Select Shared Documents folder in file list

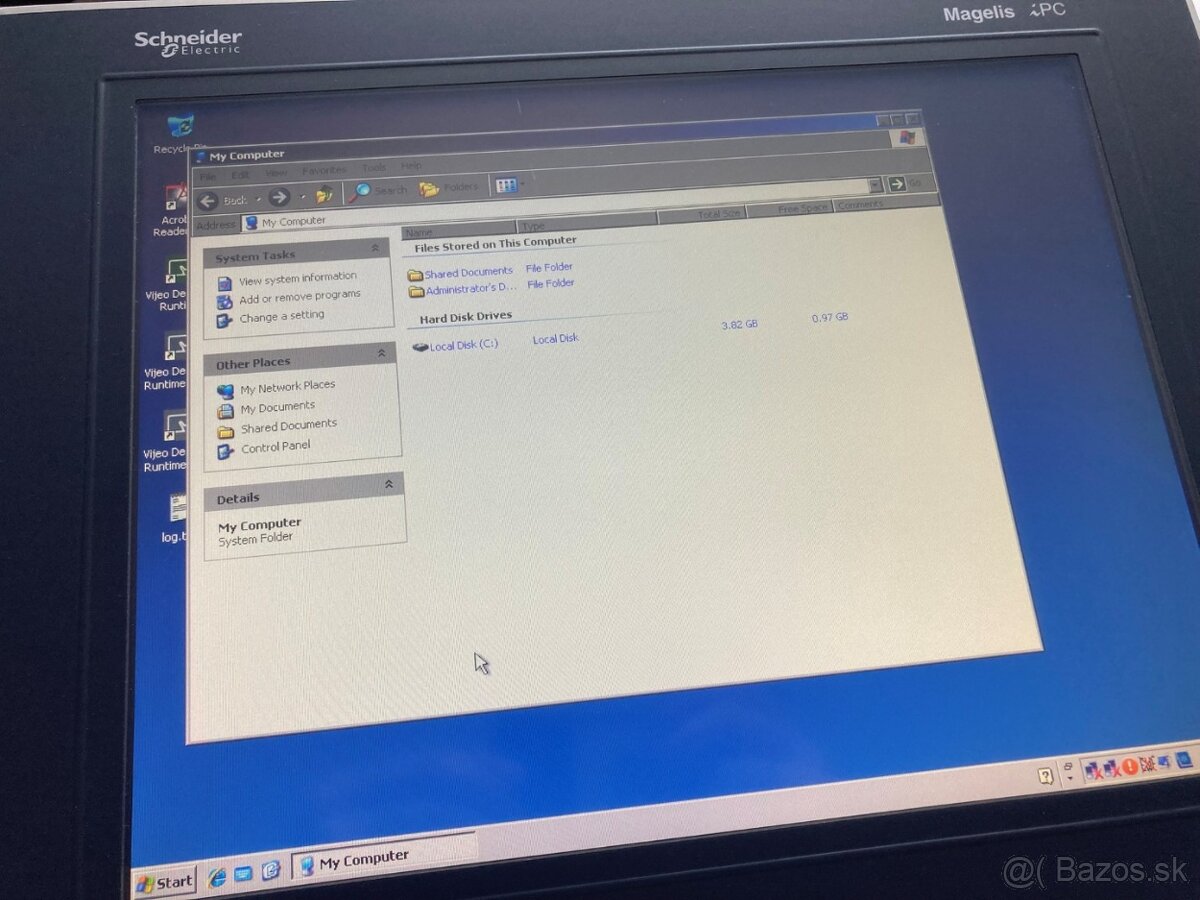(460, 273)
